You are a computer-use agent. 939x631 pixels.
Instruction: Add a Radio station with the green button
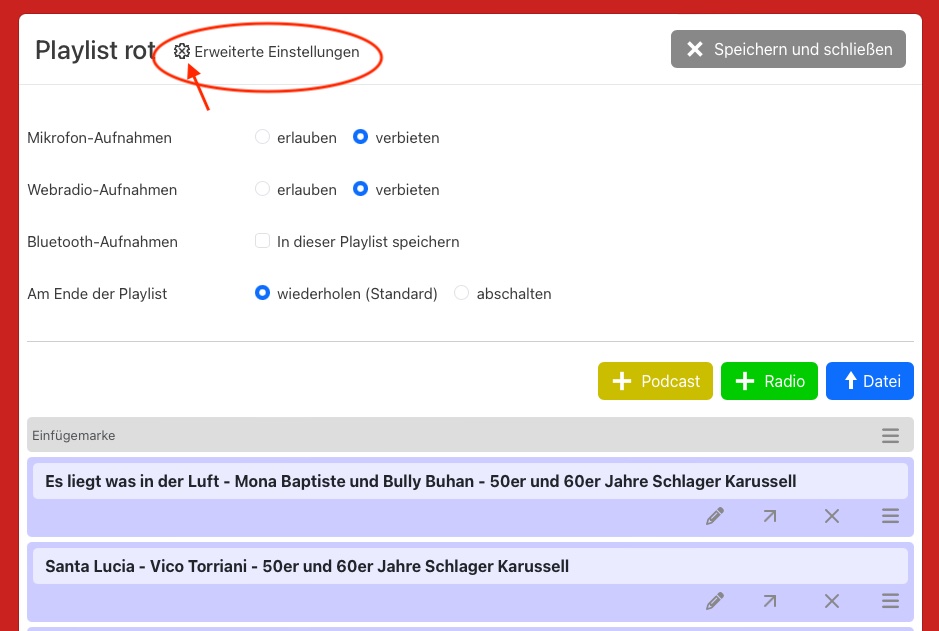[769, 381]
